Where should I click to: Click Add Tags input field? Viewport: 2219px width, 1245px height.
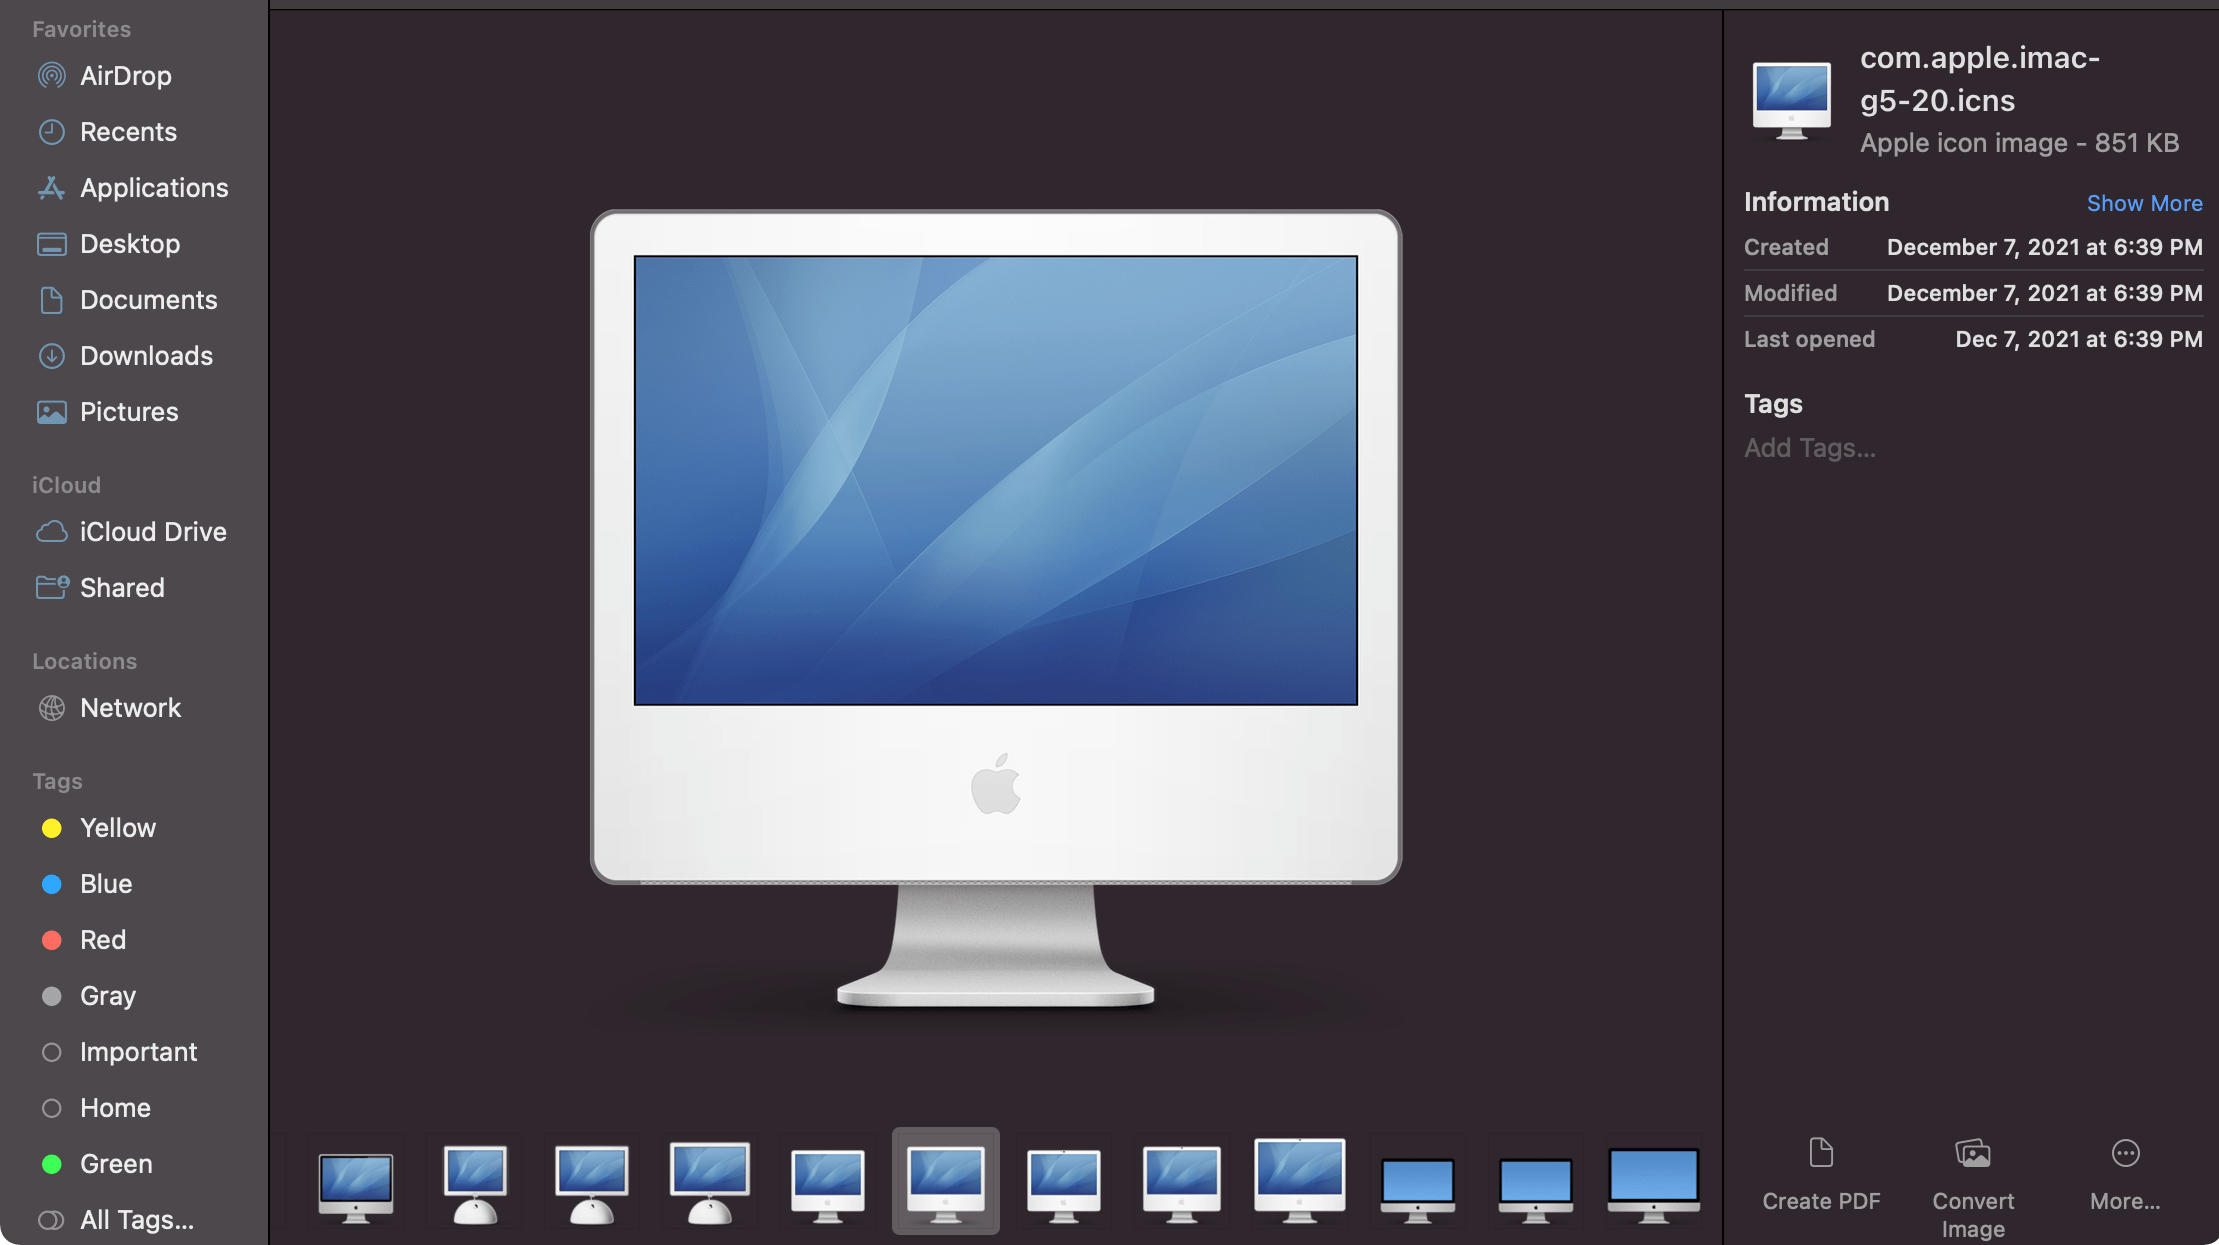1809,448
